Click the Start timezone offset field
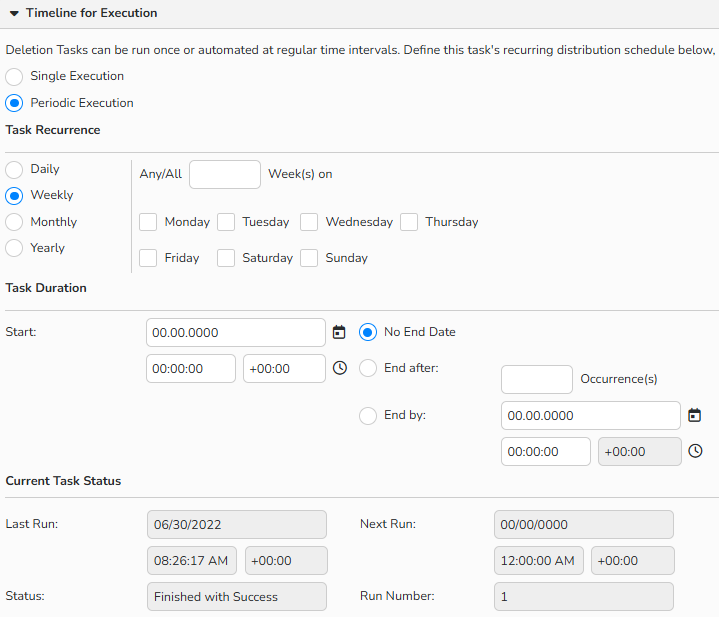The image size is (719, 617). [284, 369]
